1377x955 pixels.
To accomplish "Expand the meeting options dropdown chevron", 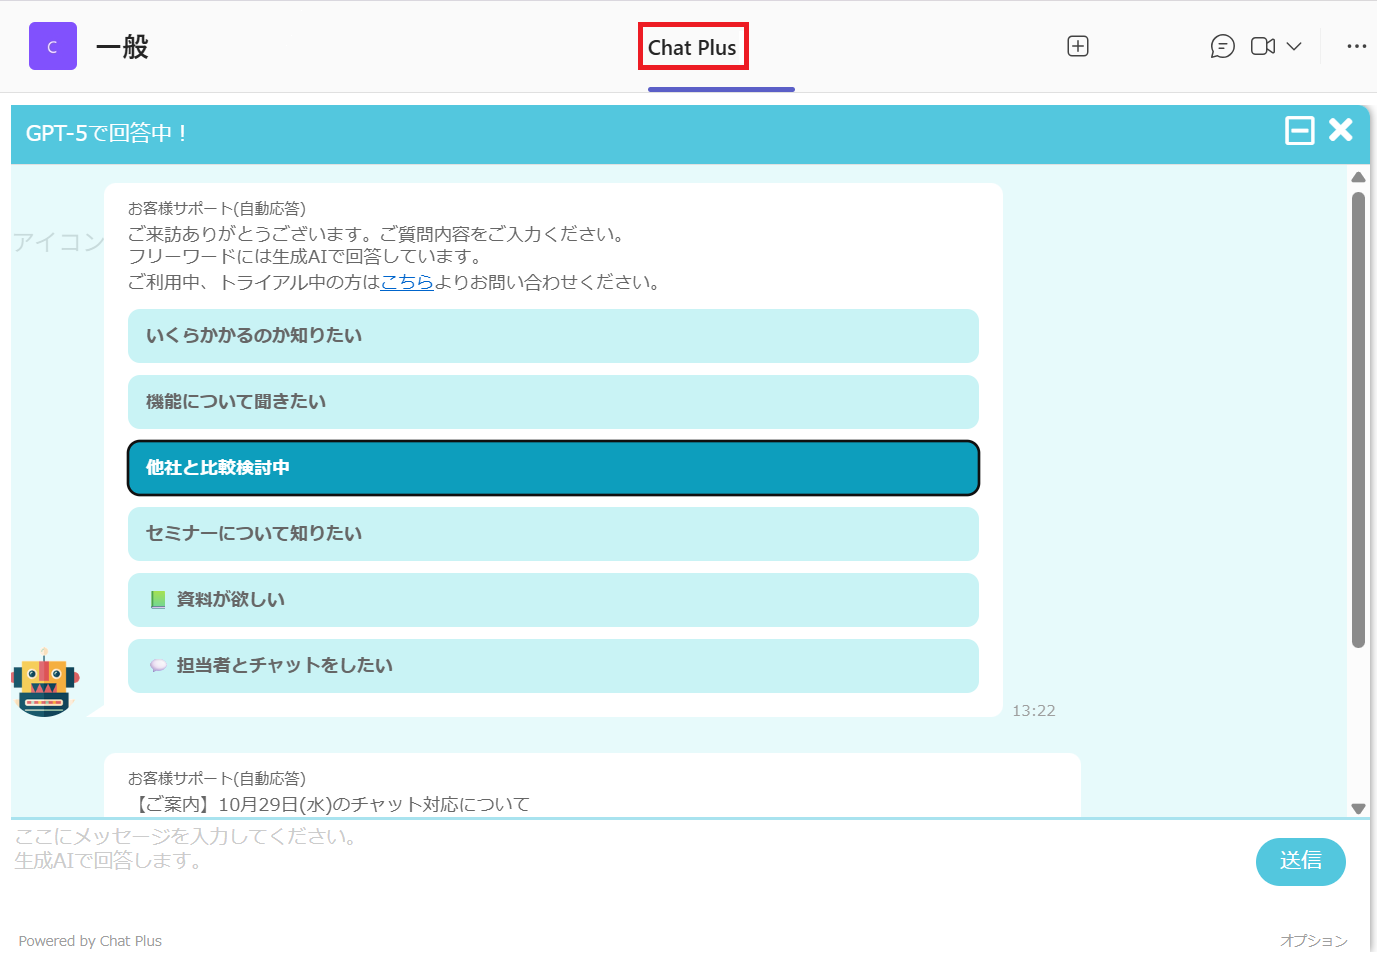I will coord(1294,47).
